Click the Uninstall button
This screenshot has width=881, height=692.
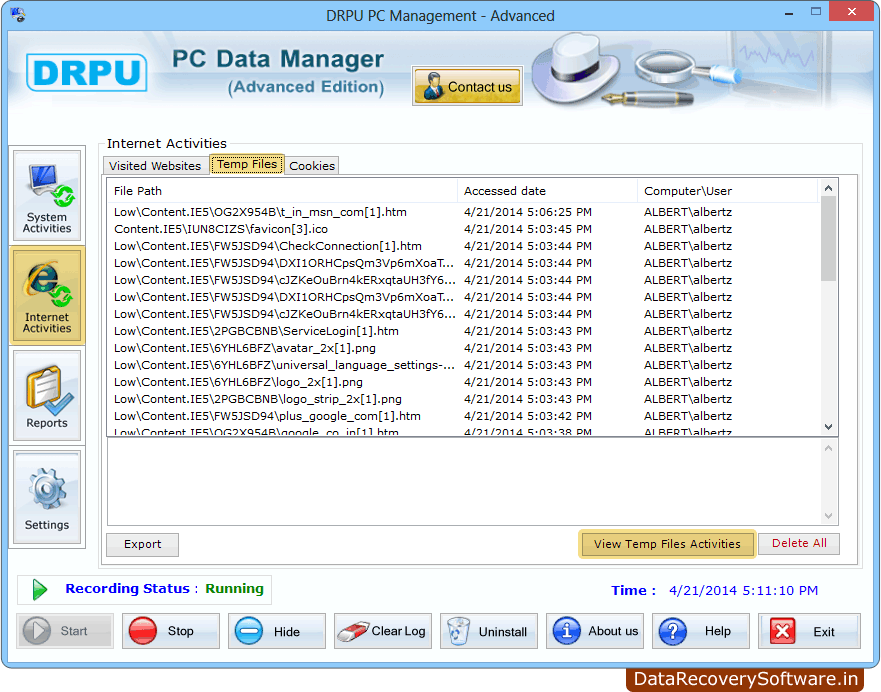[x=489, y=631]
